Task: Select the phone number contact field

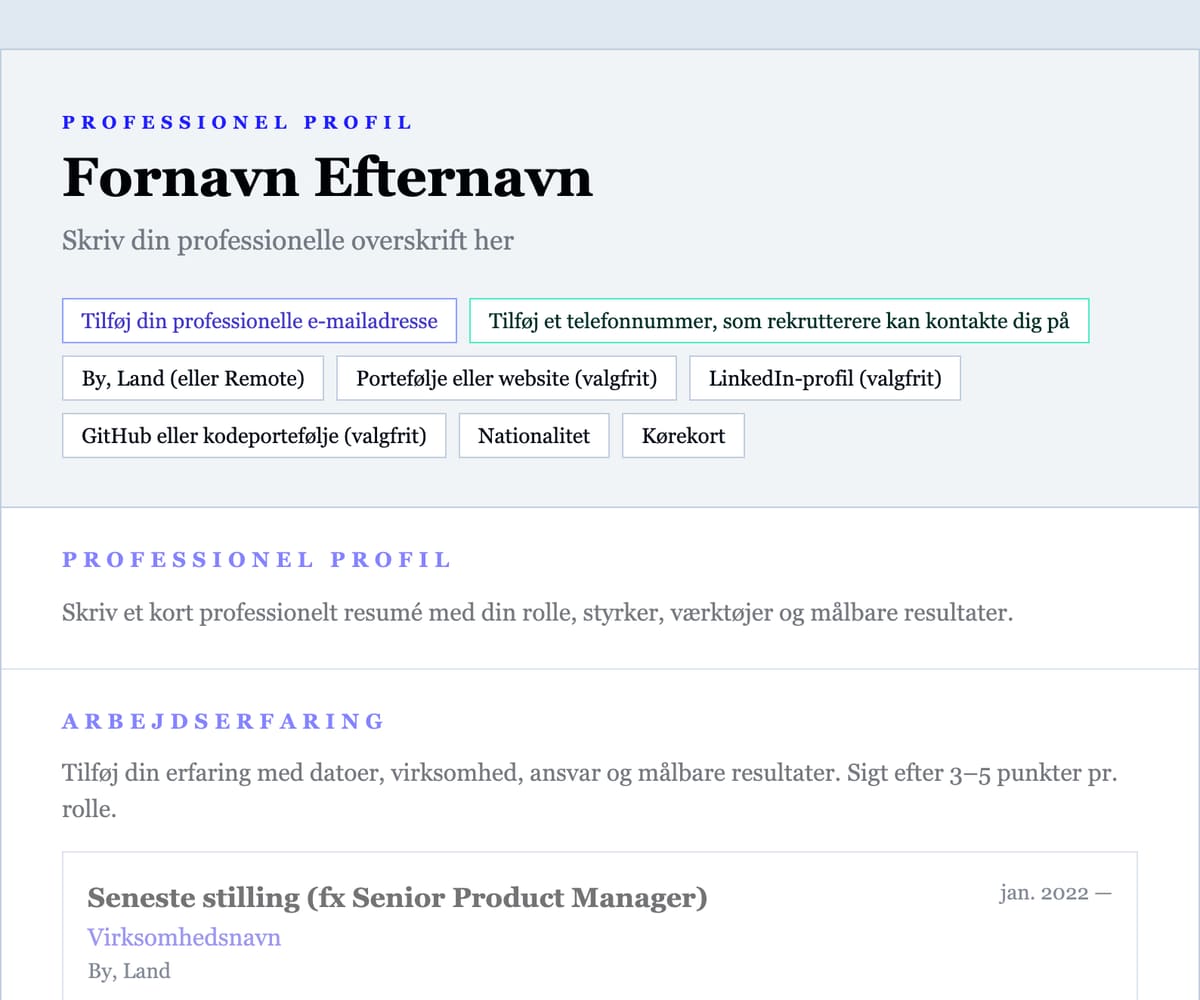Action: coord(779,321)
